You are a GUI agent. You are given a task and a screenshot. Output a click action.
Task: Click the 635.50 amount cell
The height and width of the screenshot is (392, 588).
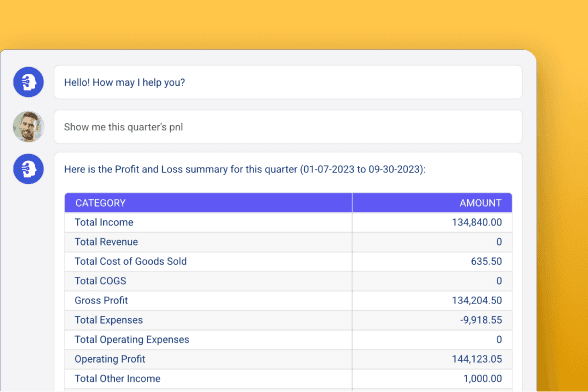[486, 261]
